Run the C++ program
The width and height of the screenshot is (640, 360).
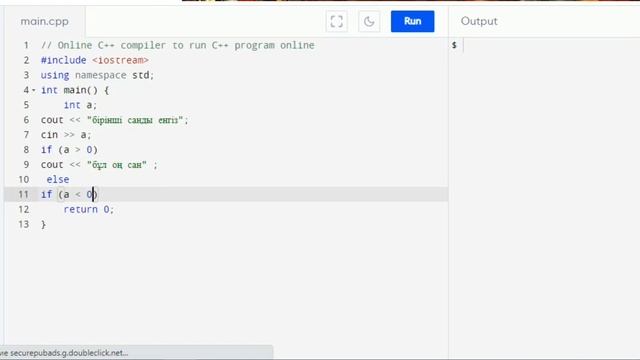412,21
